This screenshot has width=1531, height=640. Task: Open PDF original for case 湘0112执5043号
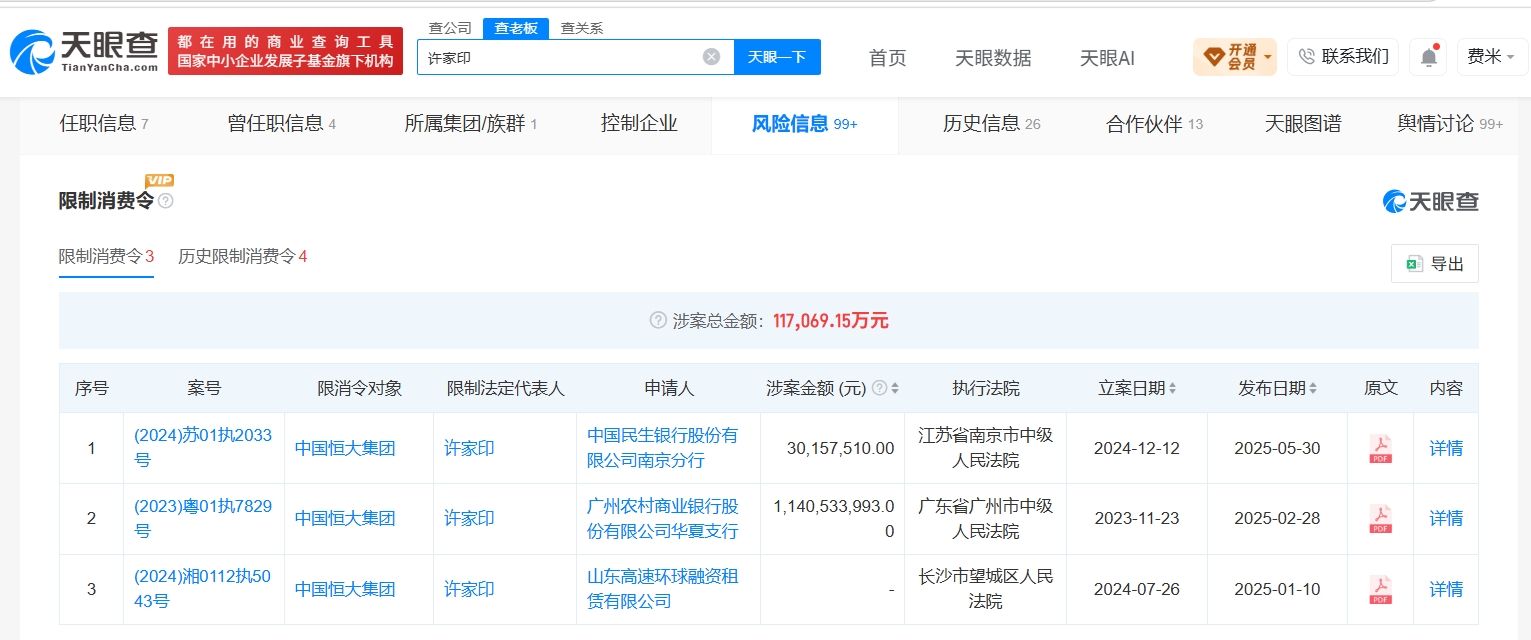click(1380, 589)
